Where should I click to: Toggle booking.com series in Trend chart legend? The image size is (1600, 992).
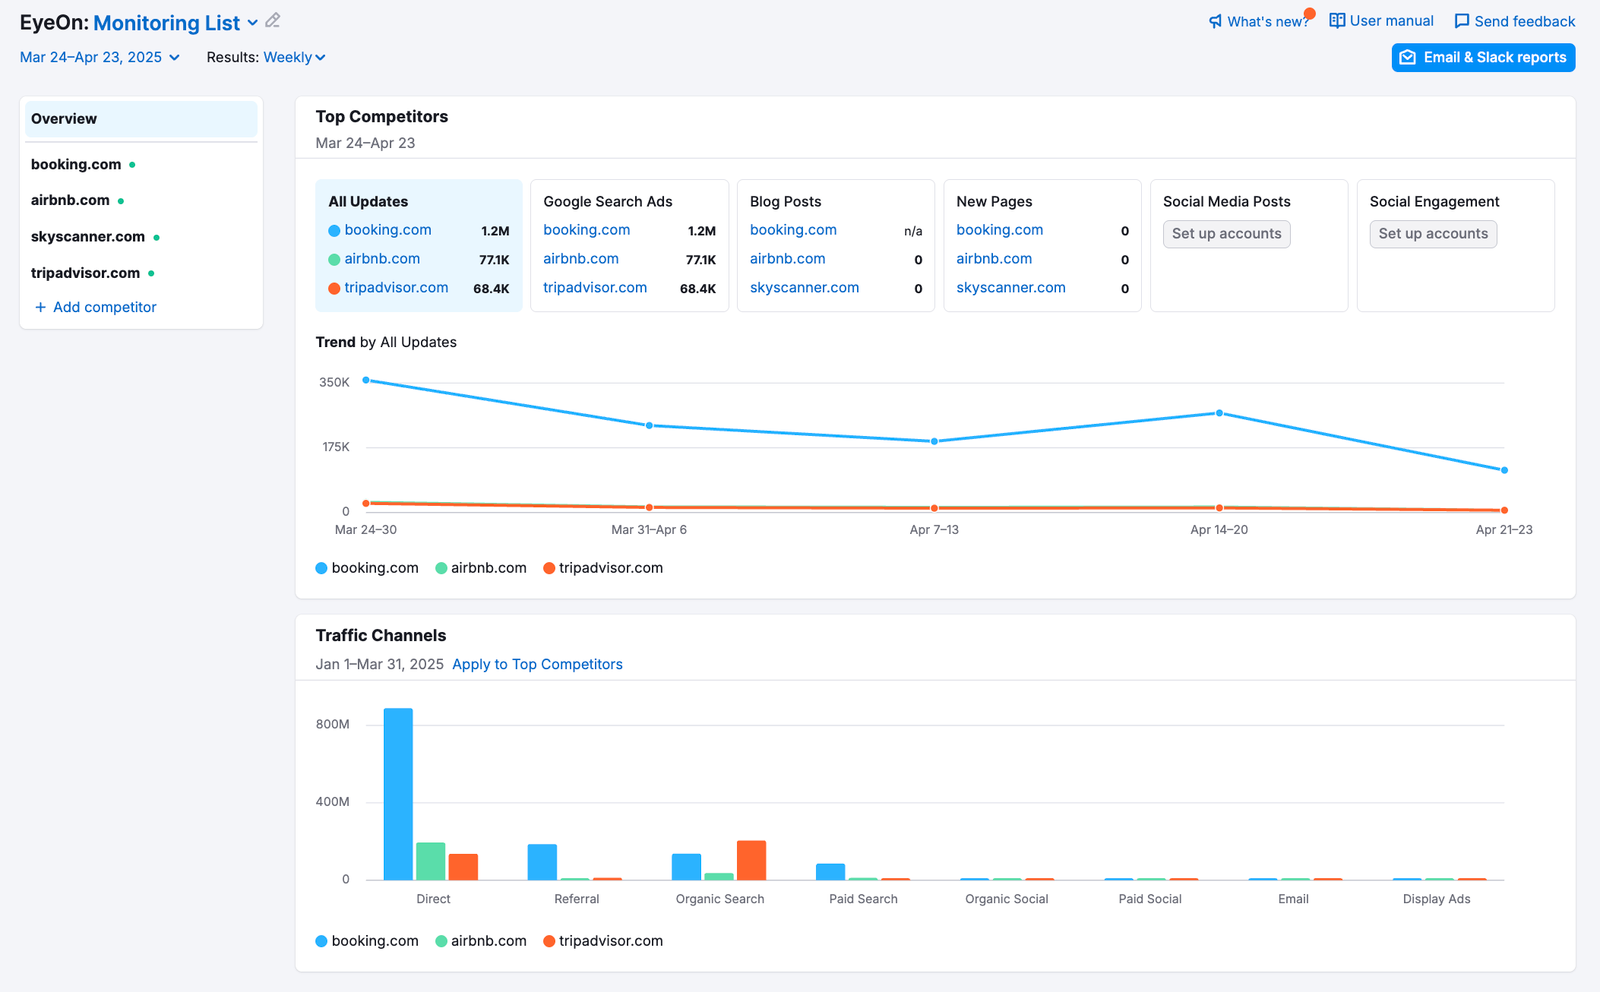click(x=366, y=568)
